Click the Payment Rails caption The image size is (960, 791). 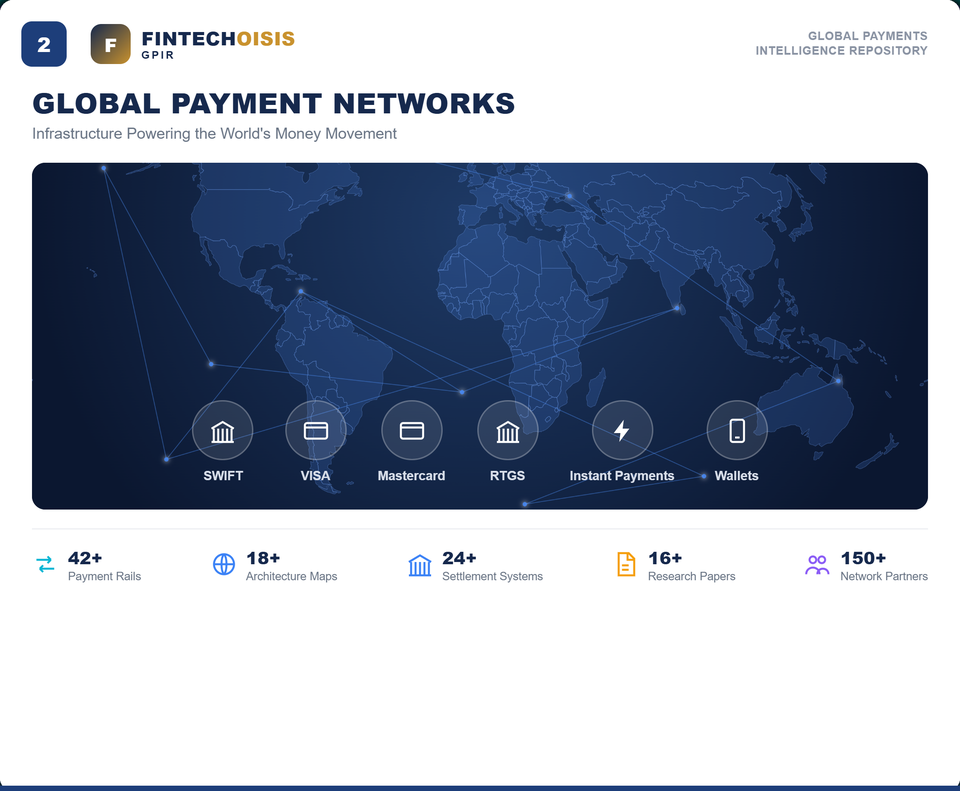pyautogui.click(x=105, y=576)
